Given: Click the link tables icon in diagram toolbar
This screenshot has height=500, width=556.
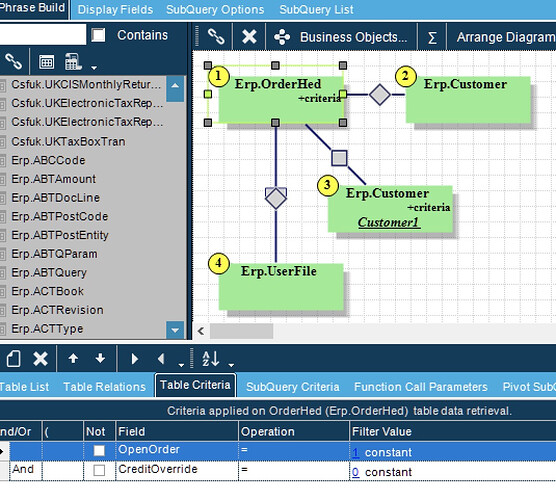Looking at the screenshot, I should tap(216, 37).
